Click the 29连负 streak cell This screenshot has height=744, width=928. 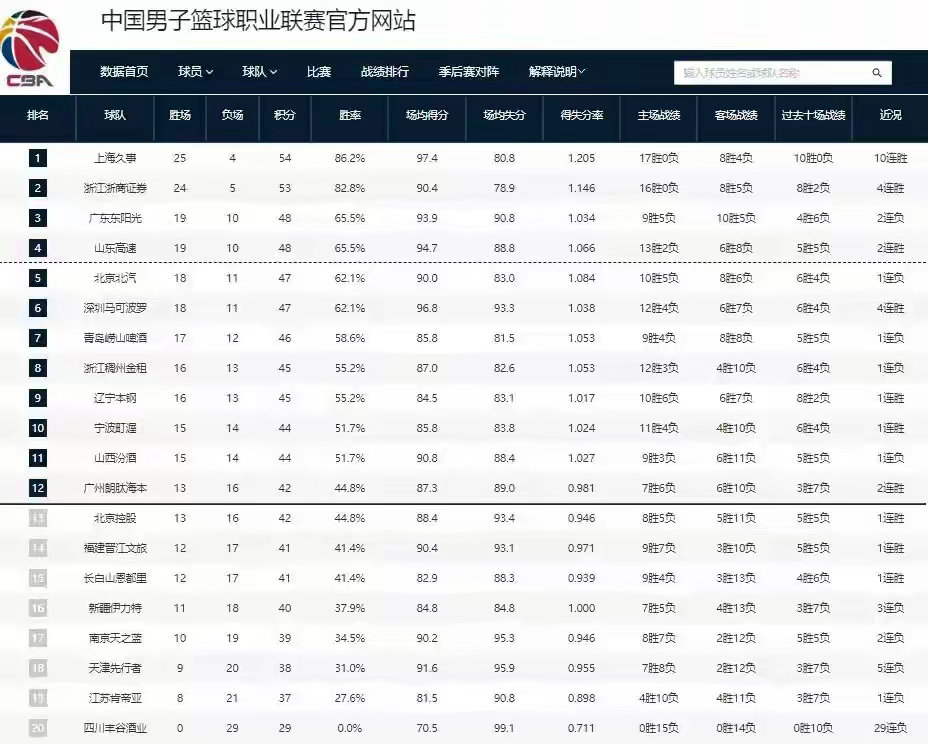point(890,728)
